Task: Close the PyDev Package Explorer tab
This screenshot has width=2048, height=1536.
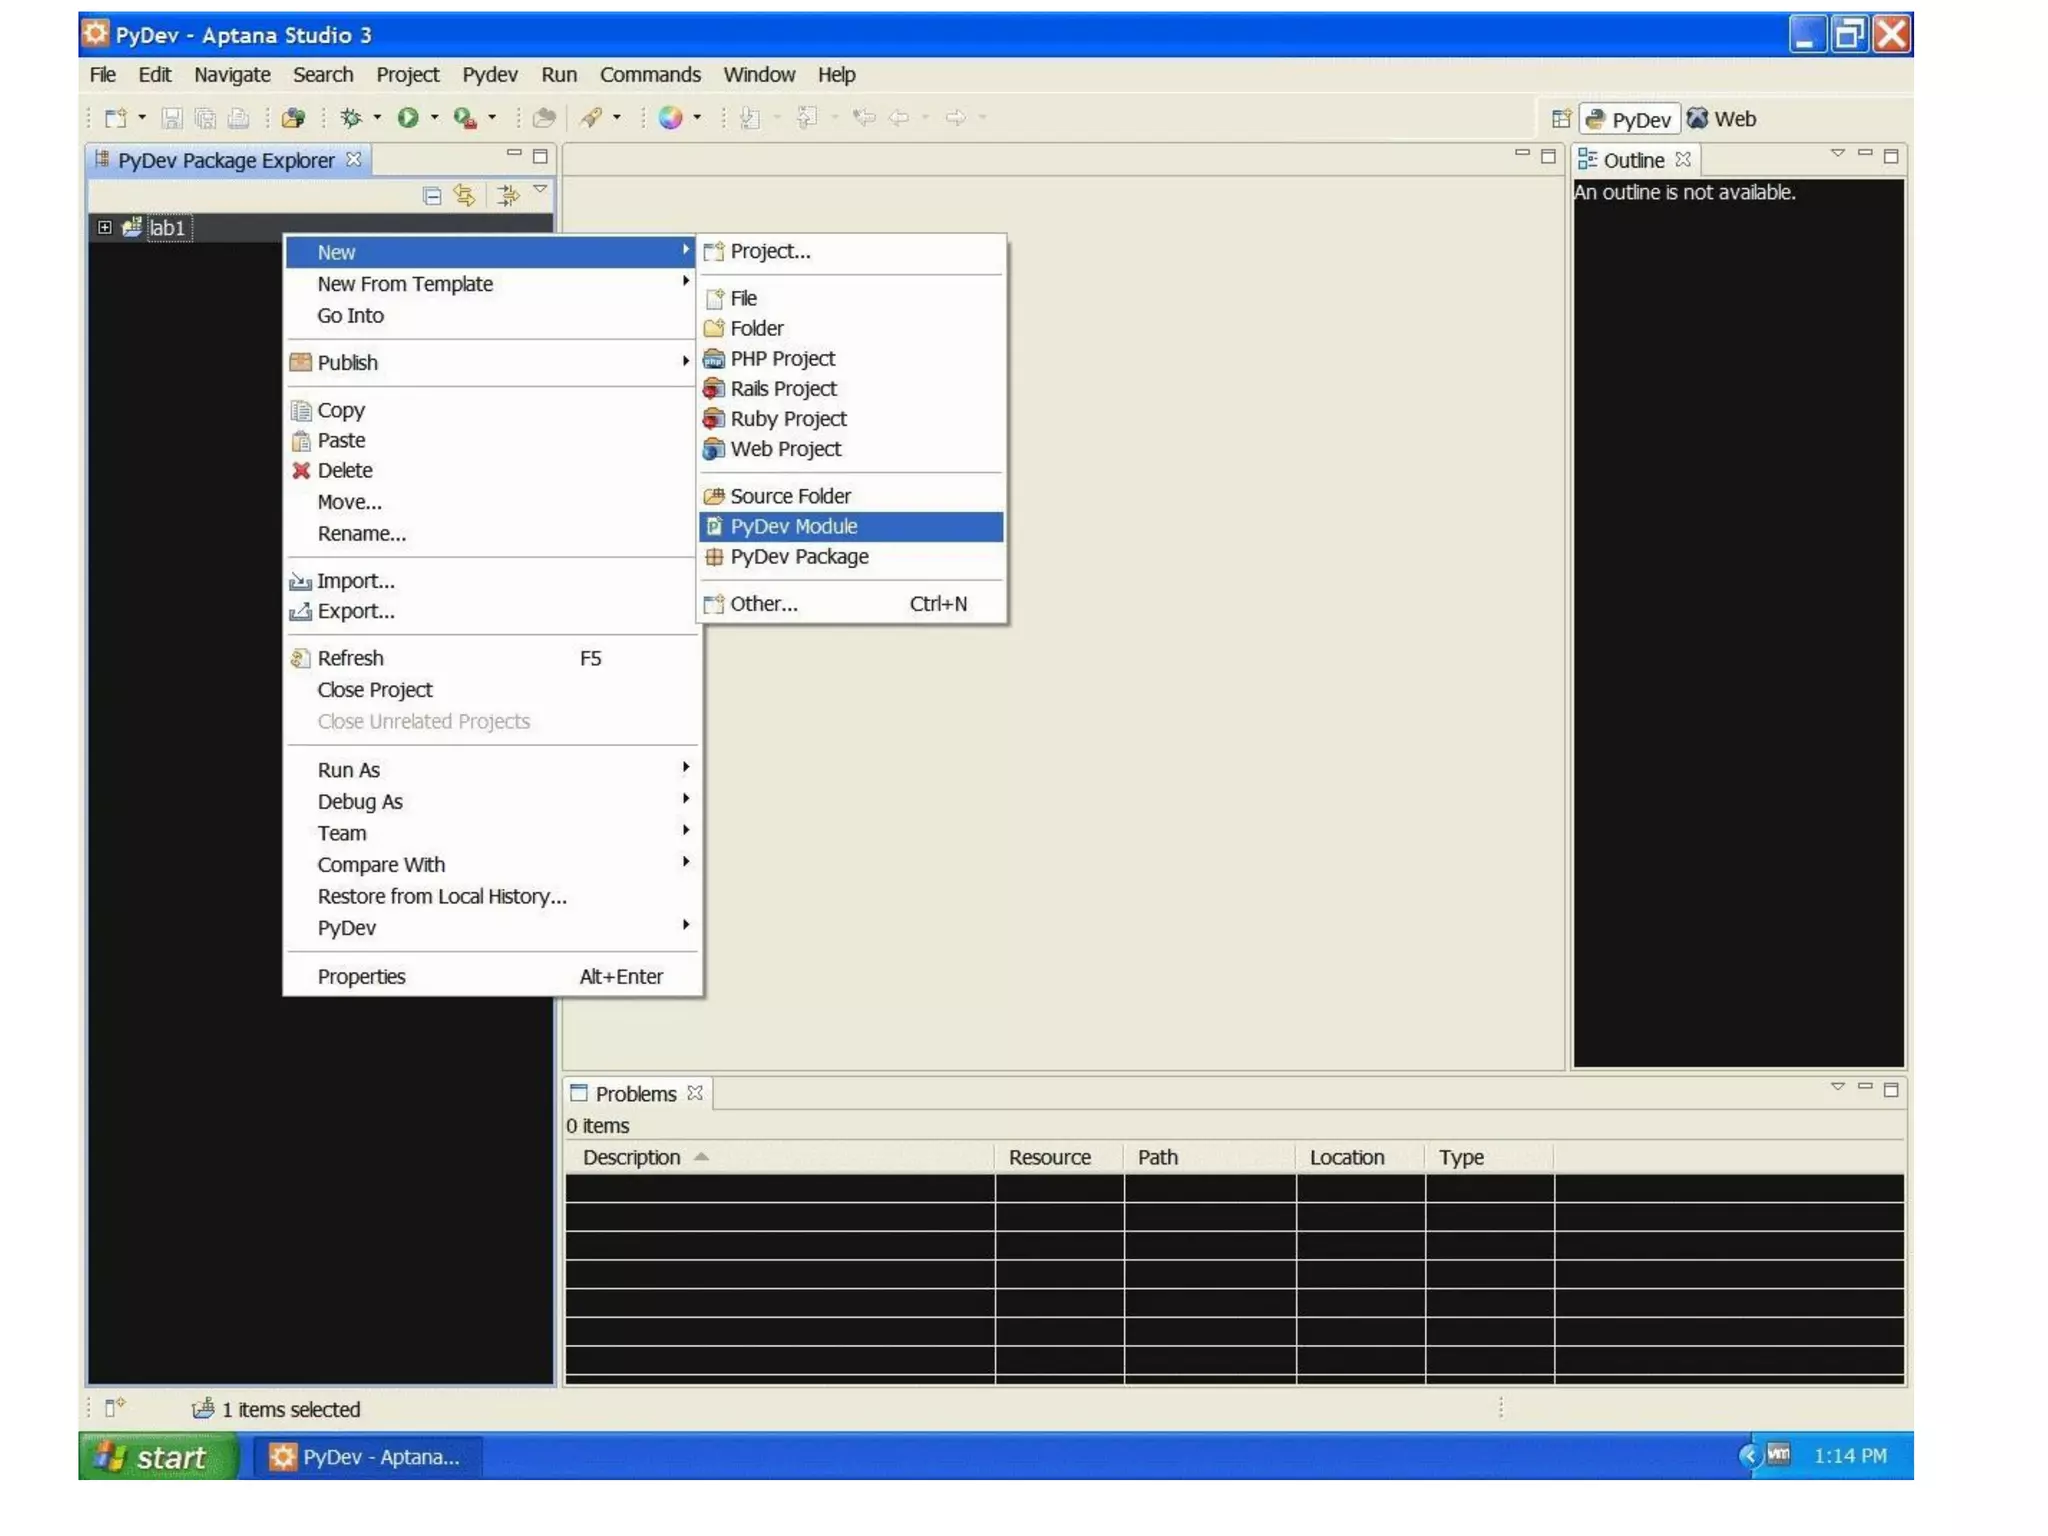Action: pyautogui.click(x=354, y=159)
